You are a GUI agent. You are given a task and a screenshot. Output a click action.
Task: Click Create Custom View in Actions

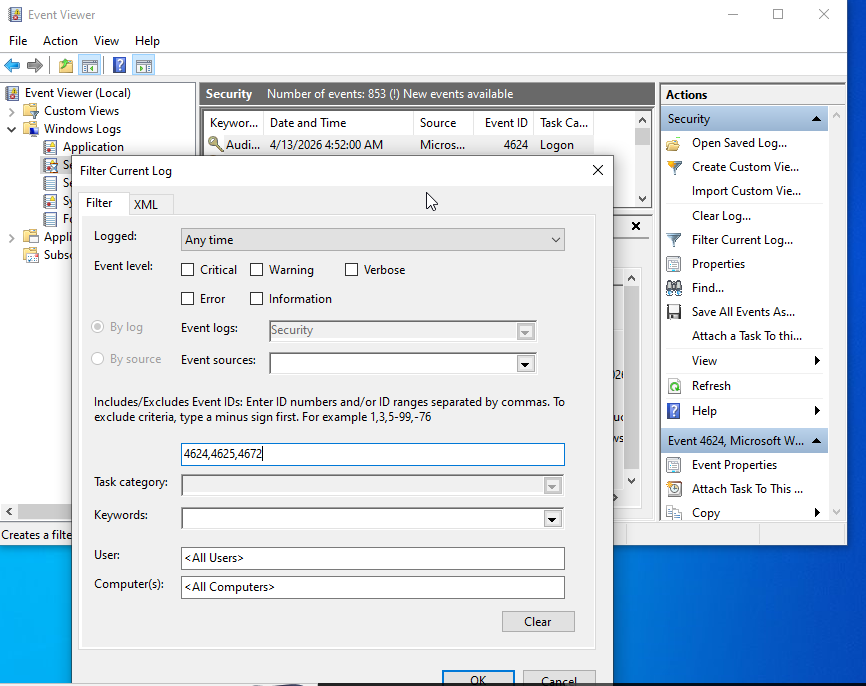pyautogui.click(x=744, y=167)
